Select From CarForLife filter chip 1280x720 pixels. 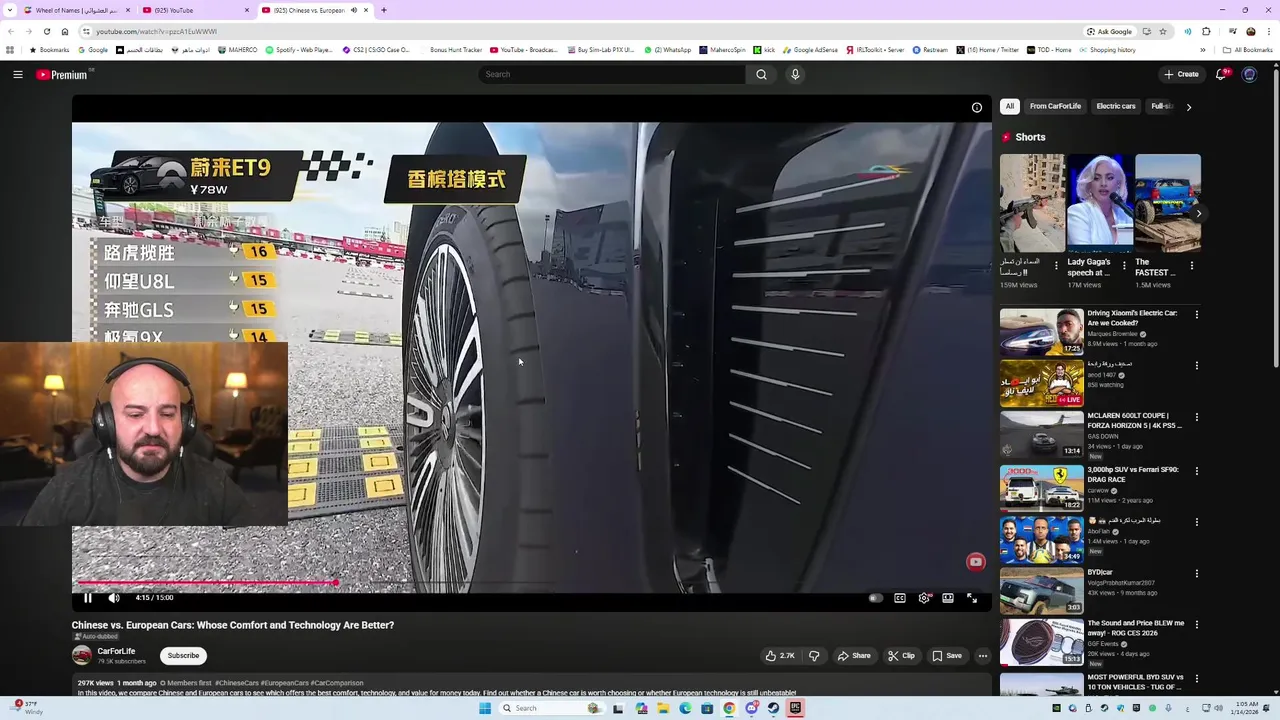point(1055,106)
